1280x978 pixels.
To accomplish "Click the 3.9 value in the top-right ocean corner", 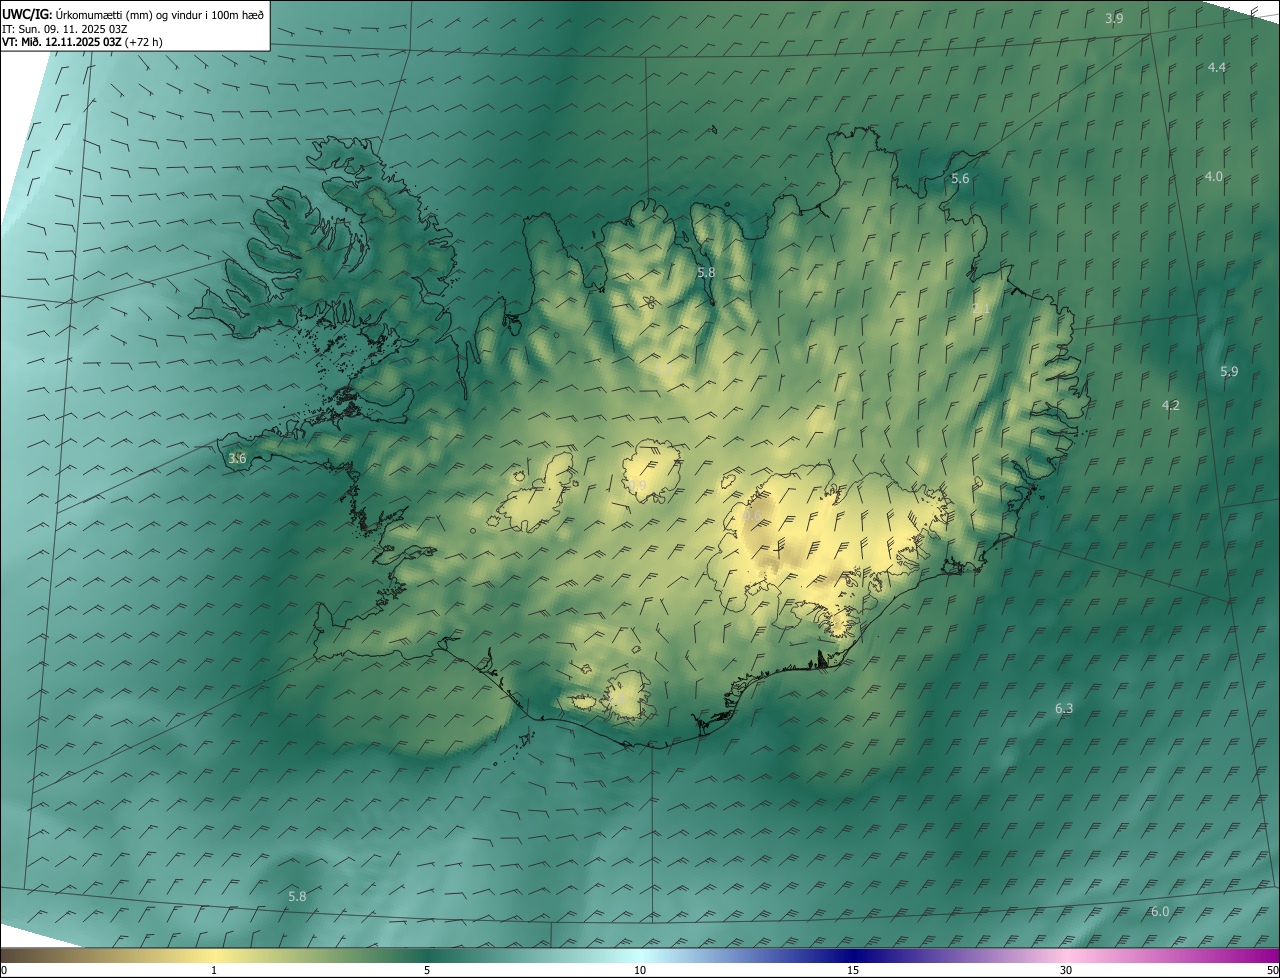I will click(x=1114, y=18).
